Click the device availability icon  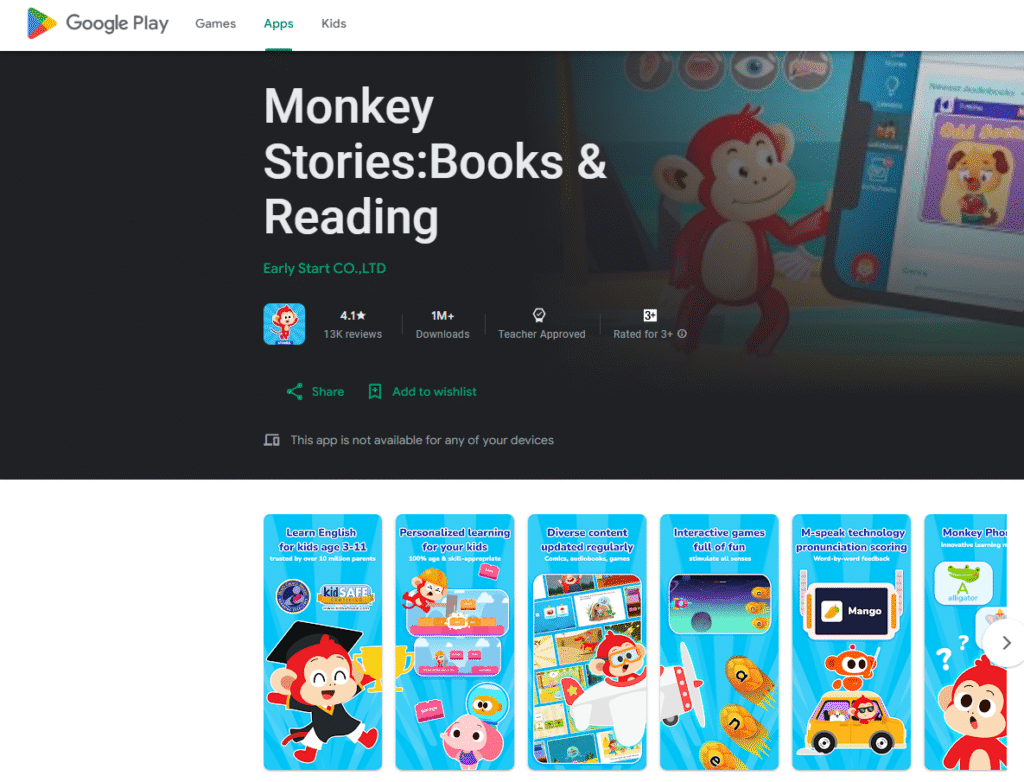coord(272,440)
